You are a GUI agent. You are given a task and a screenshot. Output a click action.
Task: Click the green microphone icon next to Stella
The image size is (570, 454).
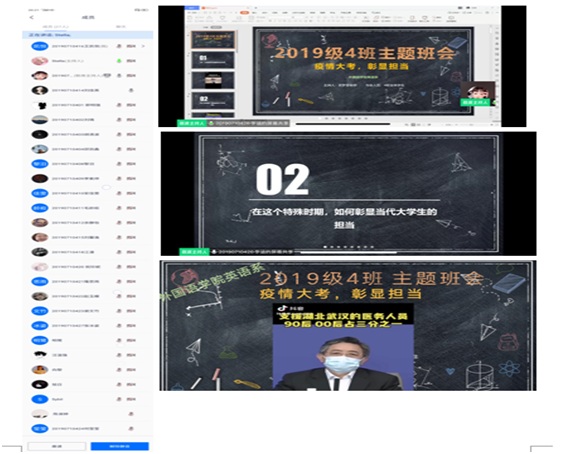click(x=119, y=61)
